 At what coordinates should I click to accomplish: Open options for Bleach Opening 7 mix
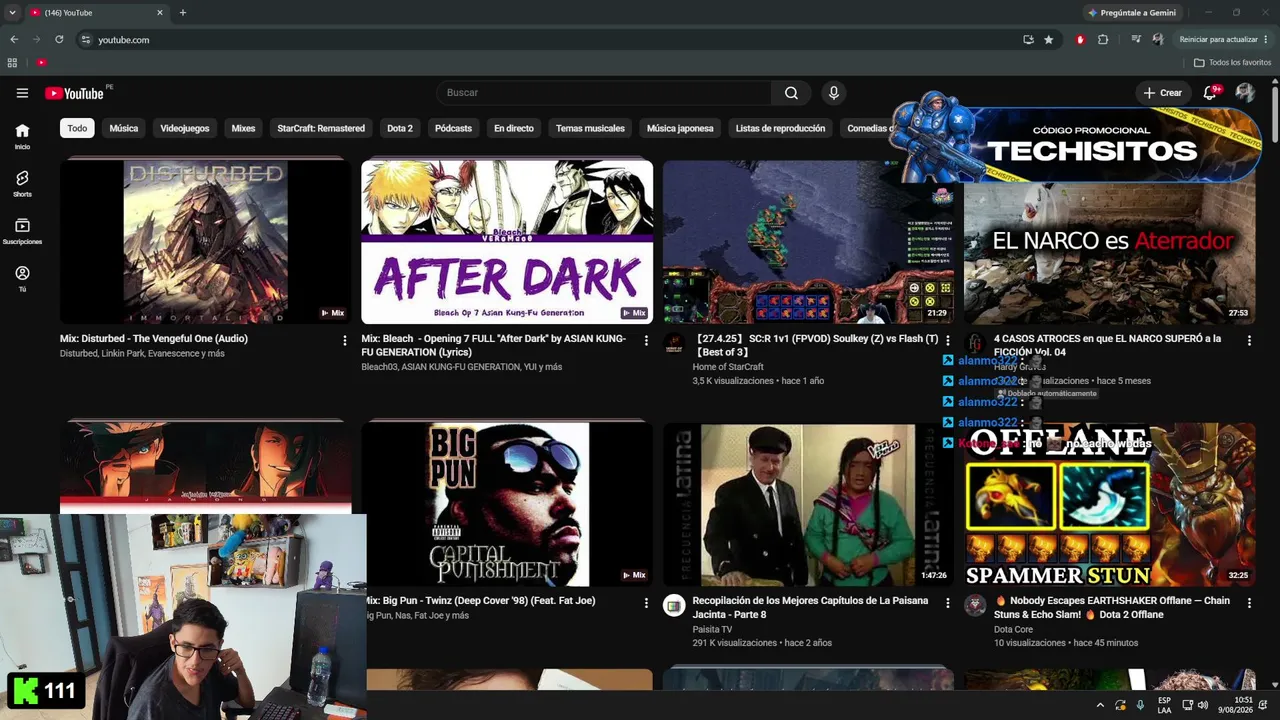tap(646, 340)
